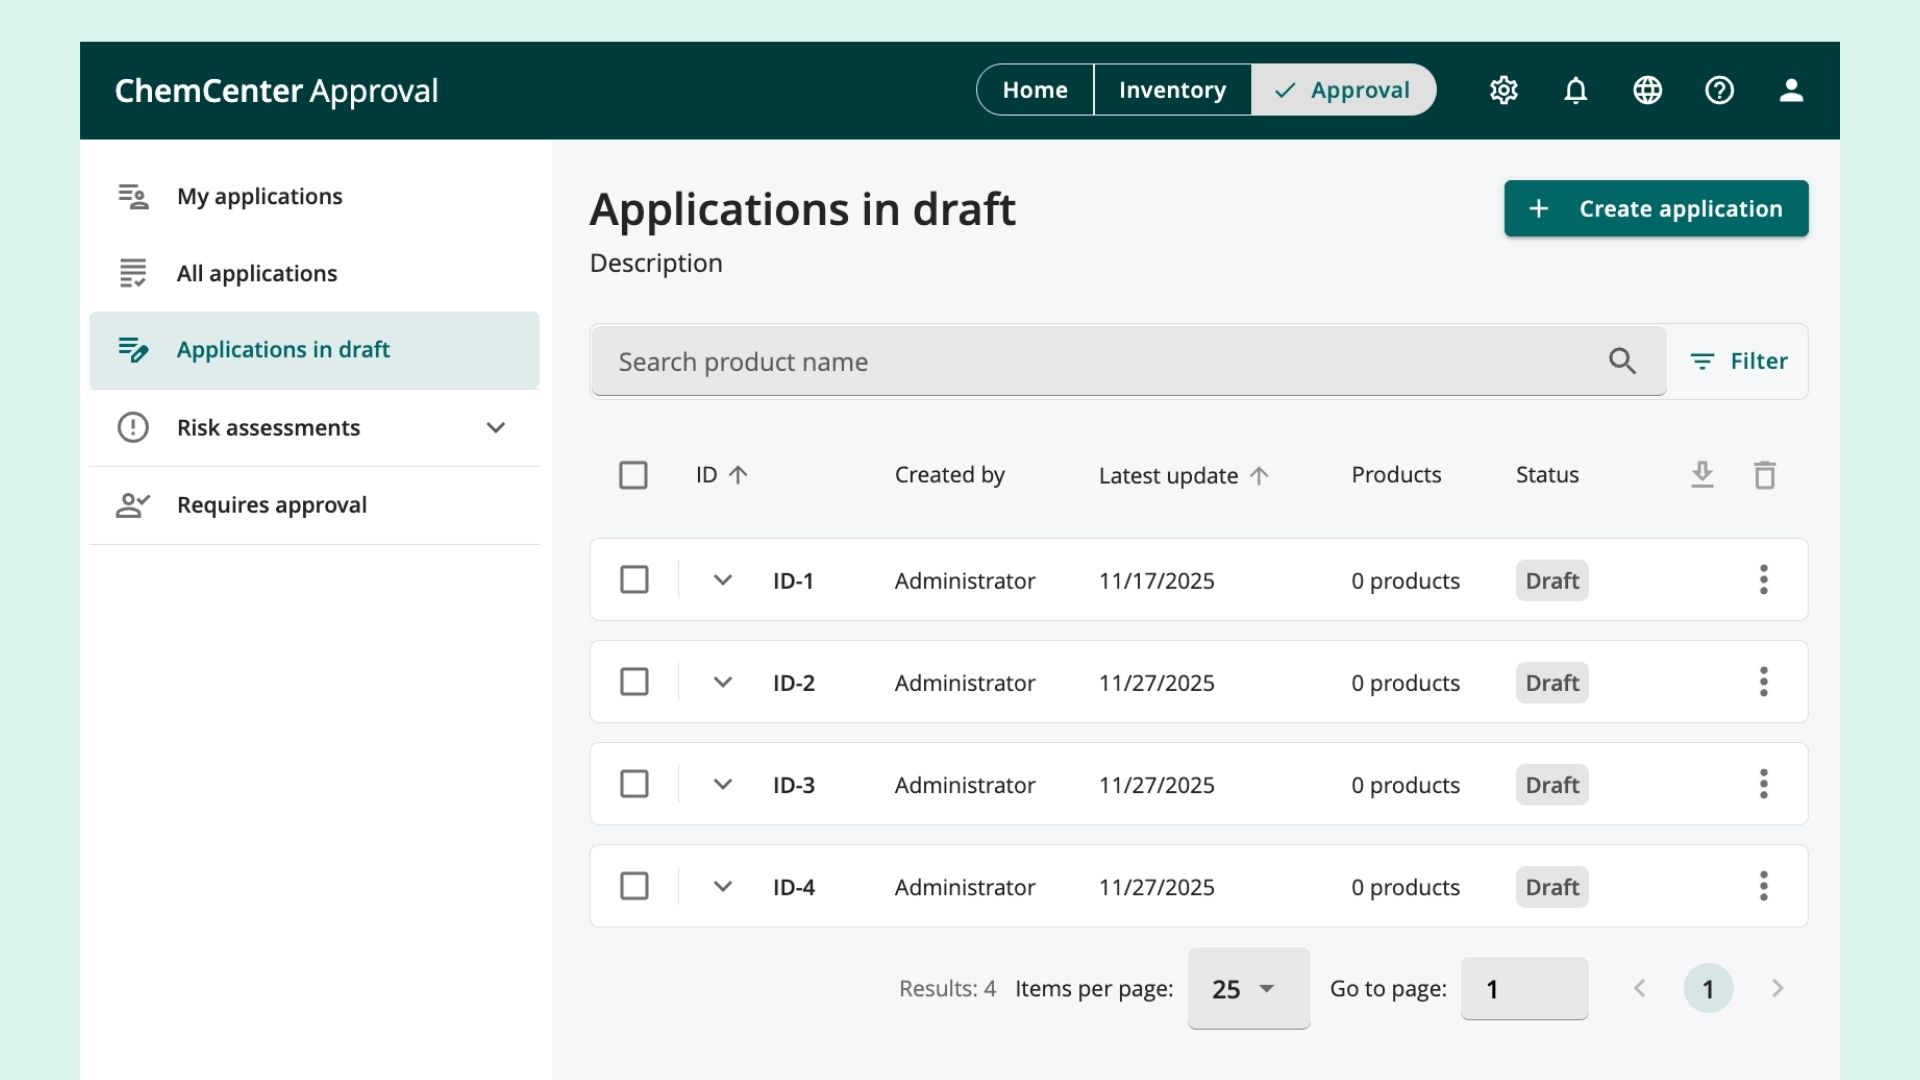
Task: Open the language globe icon
Action: coord(1647,90)
